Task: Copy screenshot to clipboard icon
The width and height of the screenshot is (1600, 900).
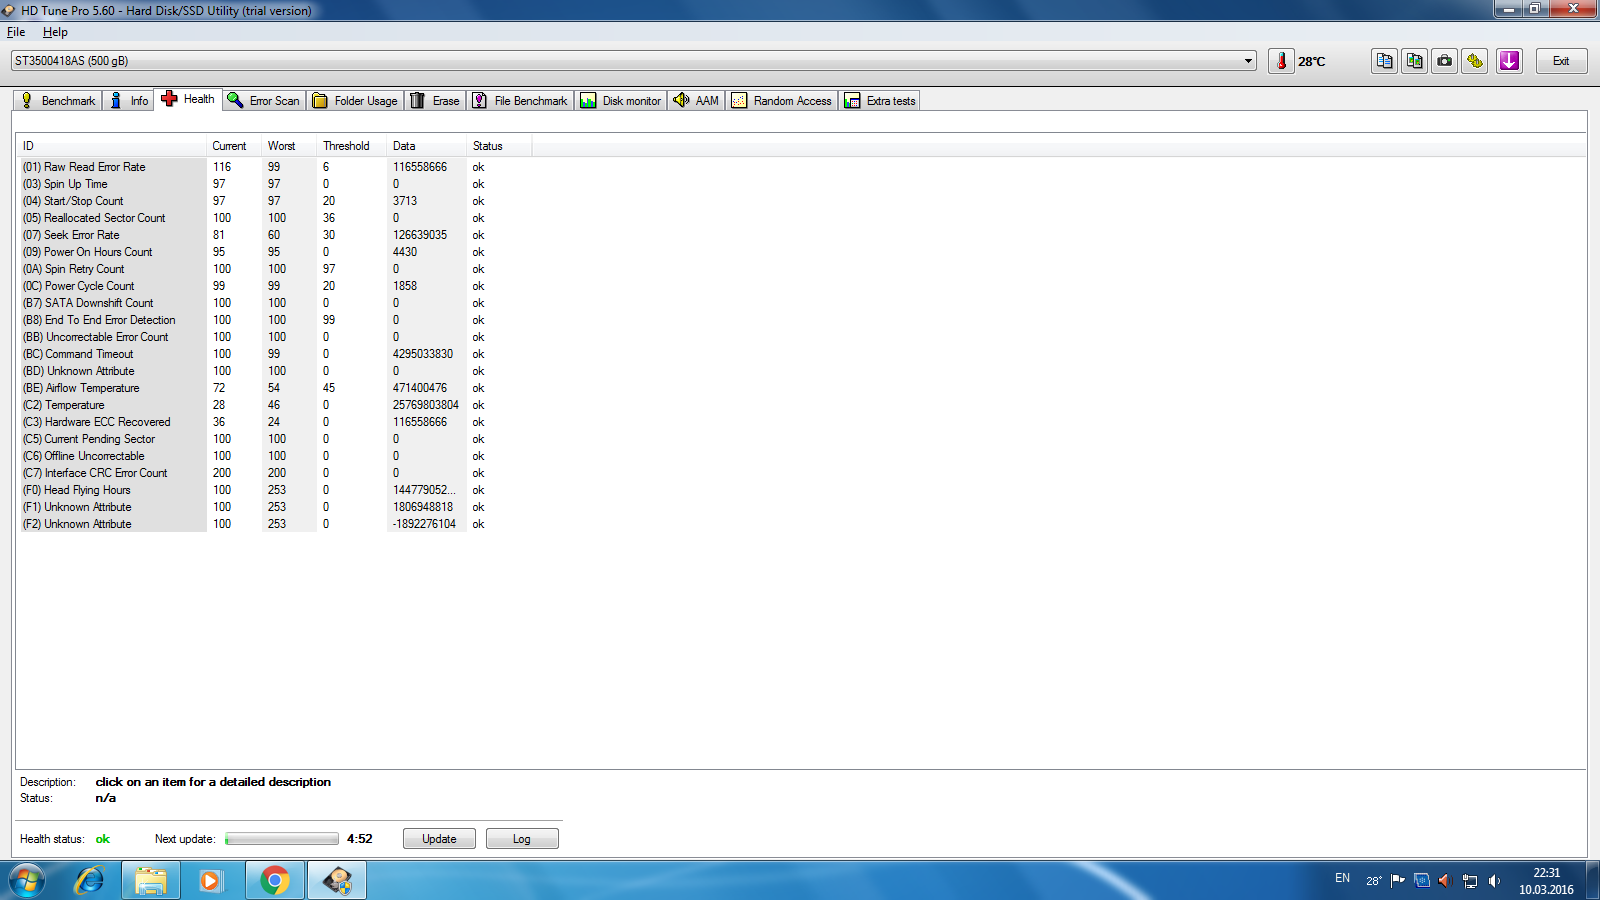Action: coord(1414,61)
